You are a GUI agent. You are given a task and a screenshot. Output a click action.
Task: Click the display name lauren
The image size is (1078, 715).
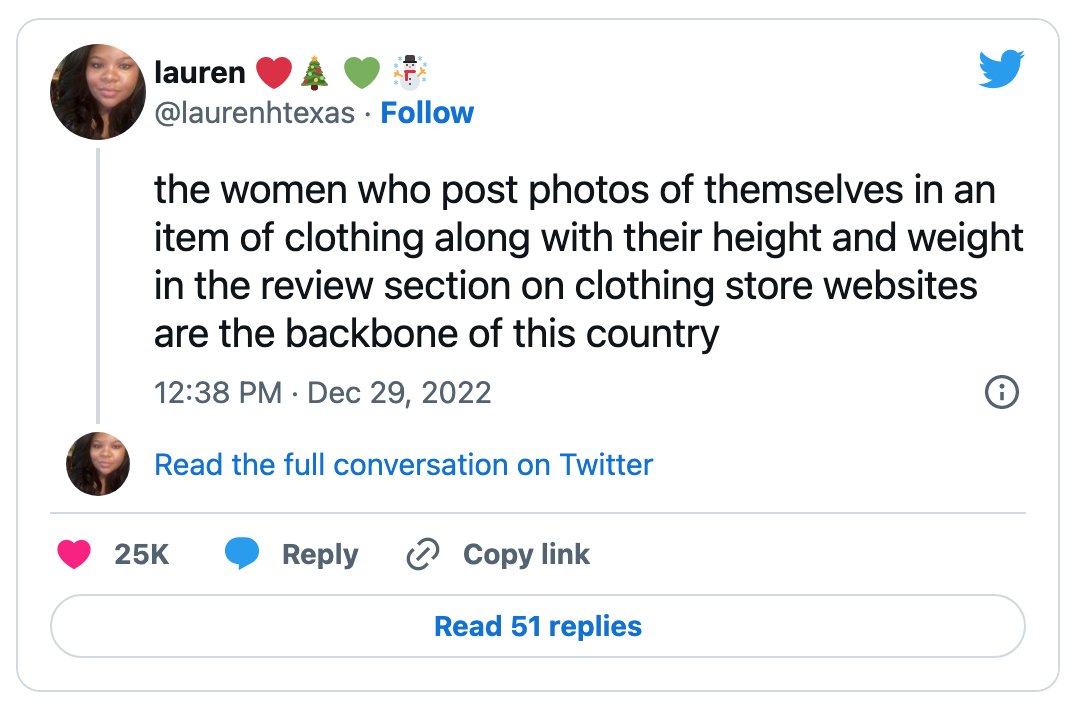199,72
